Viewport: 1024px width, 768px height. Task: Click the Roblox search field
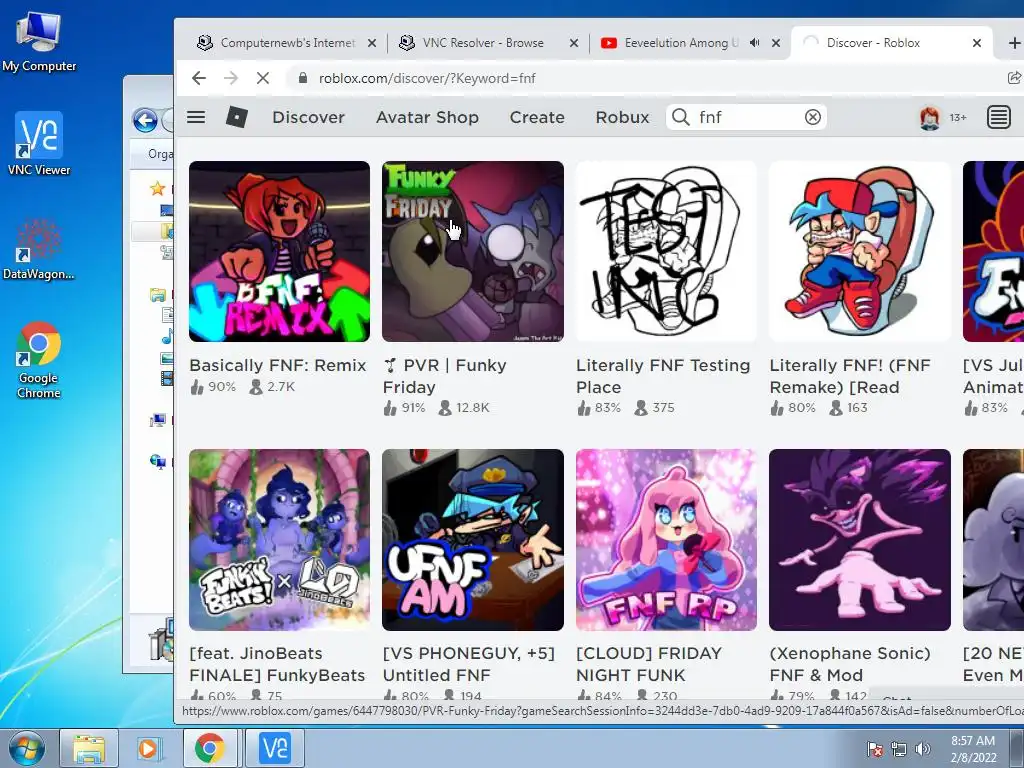pos(748,117)
